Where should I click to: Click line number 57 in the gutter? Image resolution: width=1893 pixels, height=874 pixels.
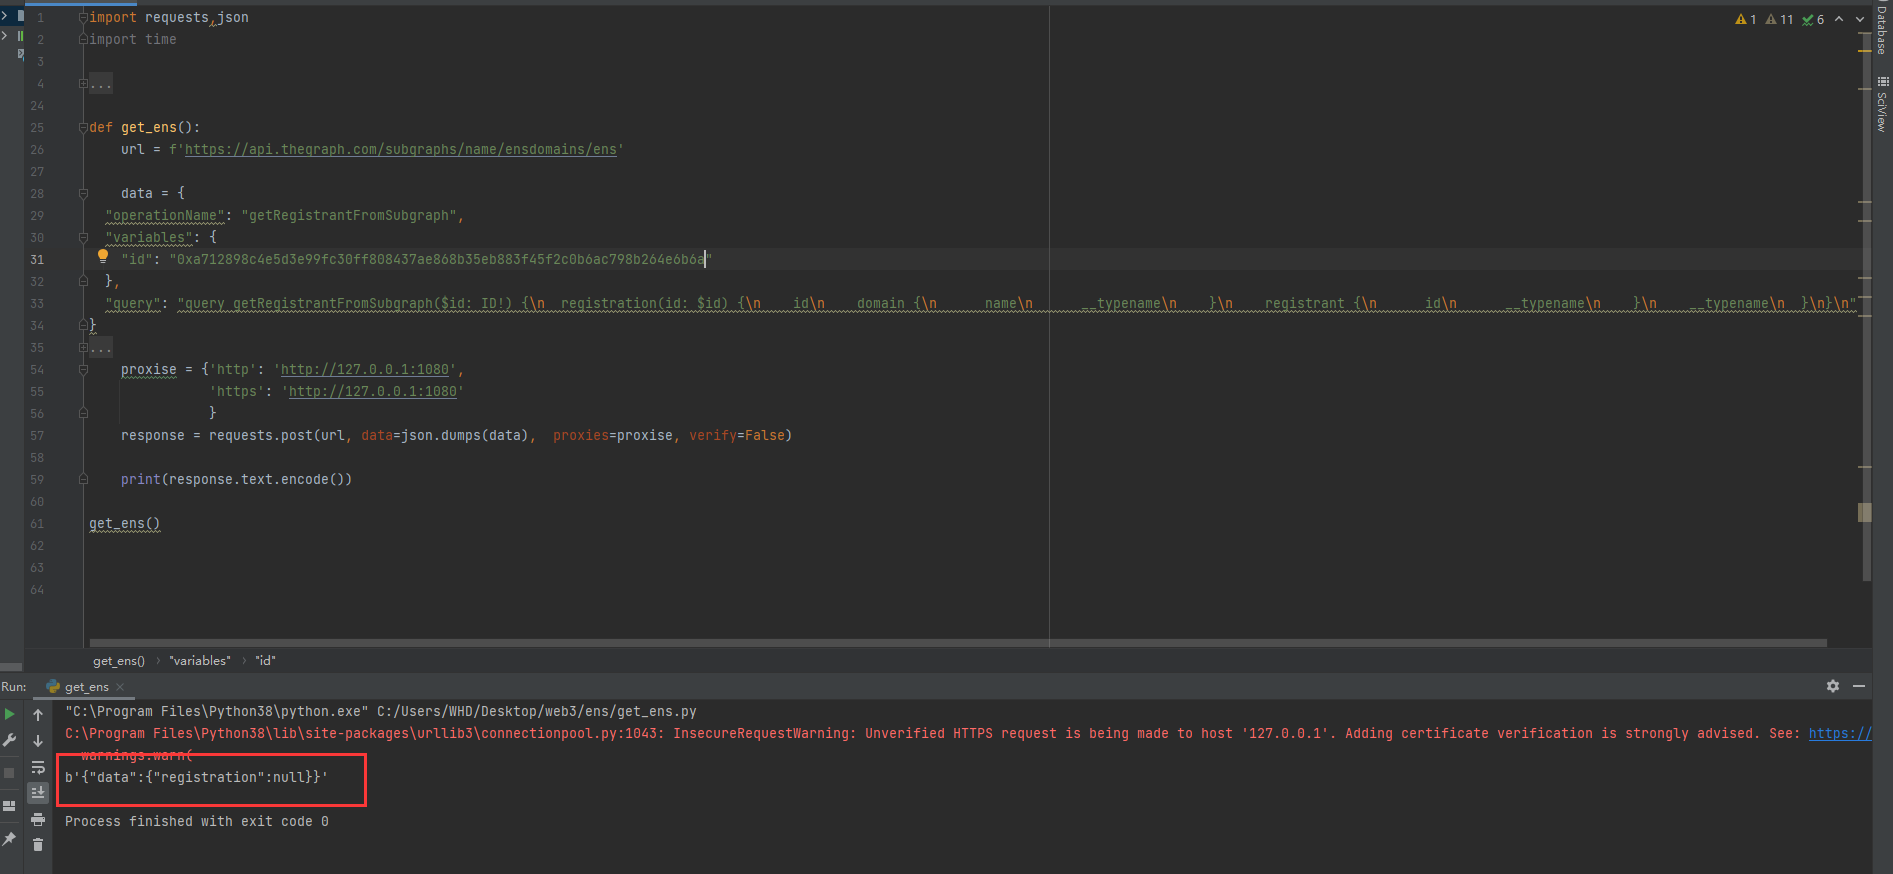point(37,436)
